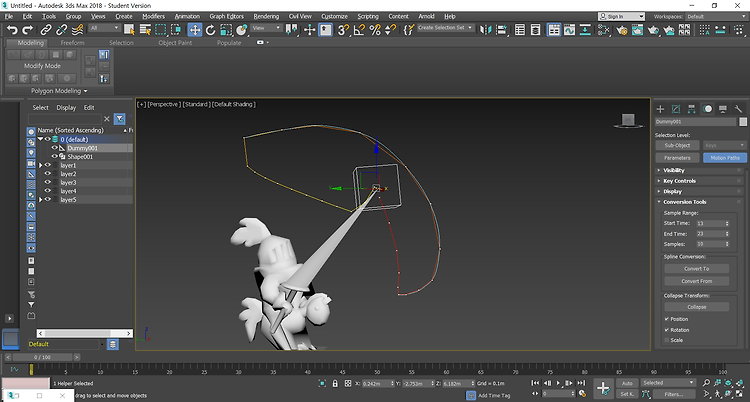The image size is (750, 402).
Task: Click the Convert To button
Action: (x=696, y=268)
